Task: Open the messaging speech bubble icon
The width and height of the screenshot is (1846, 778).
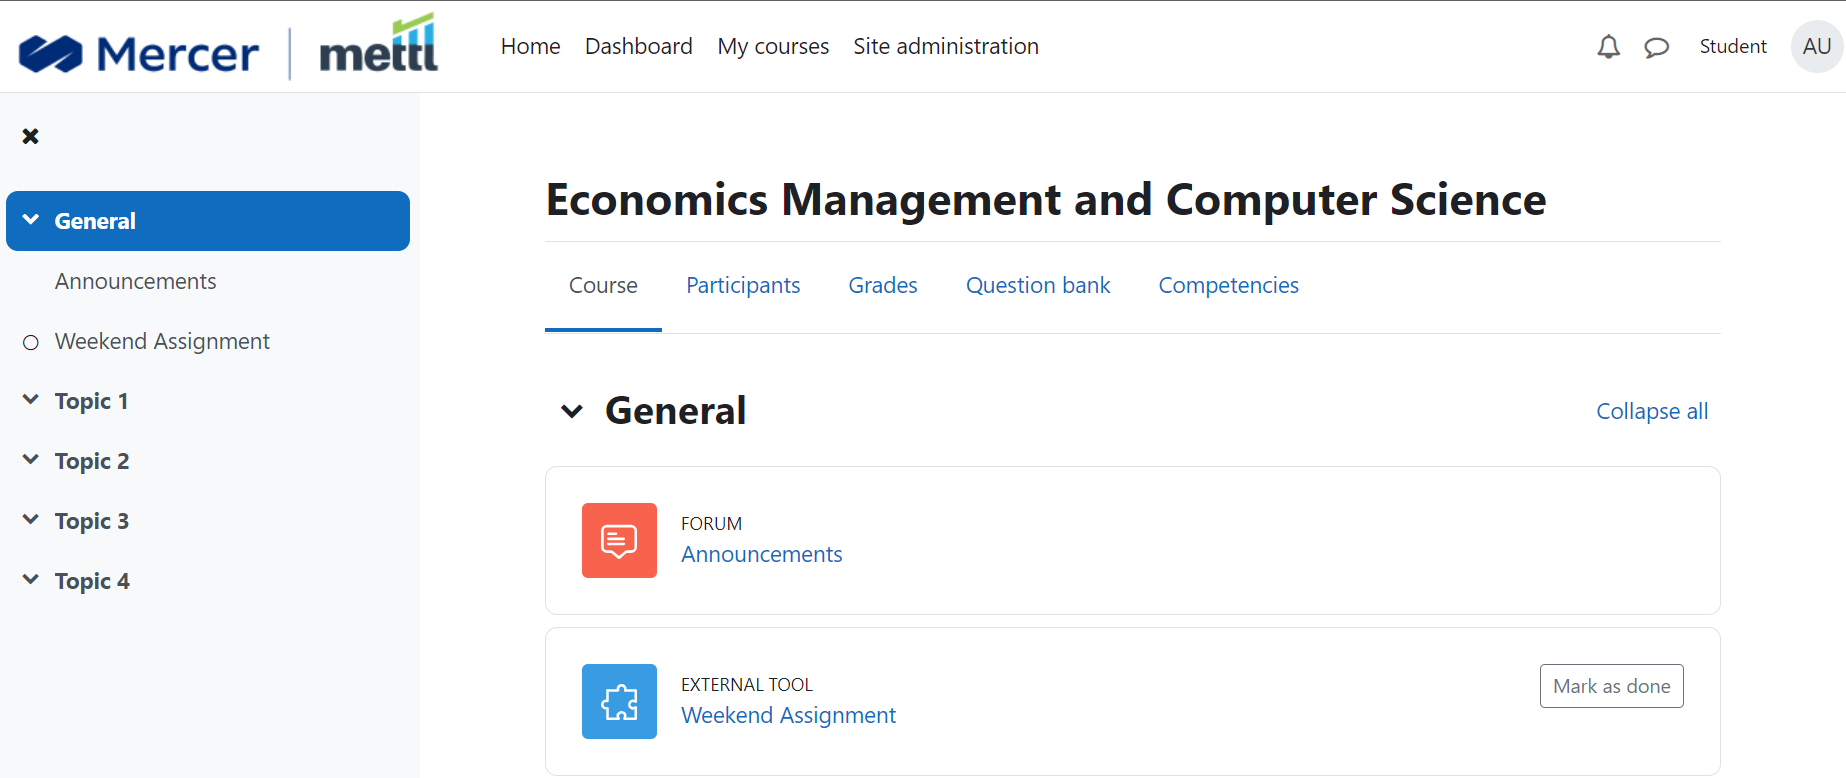Action: pyautogui.click(x=1657, y=47)
